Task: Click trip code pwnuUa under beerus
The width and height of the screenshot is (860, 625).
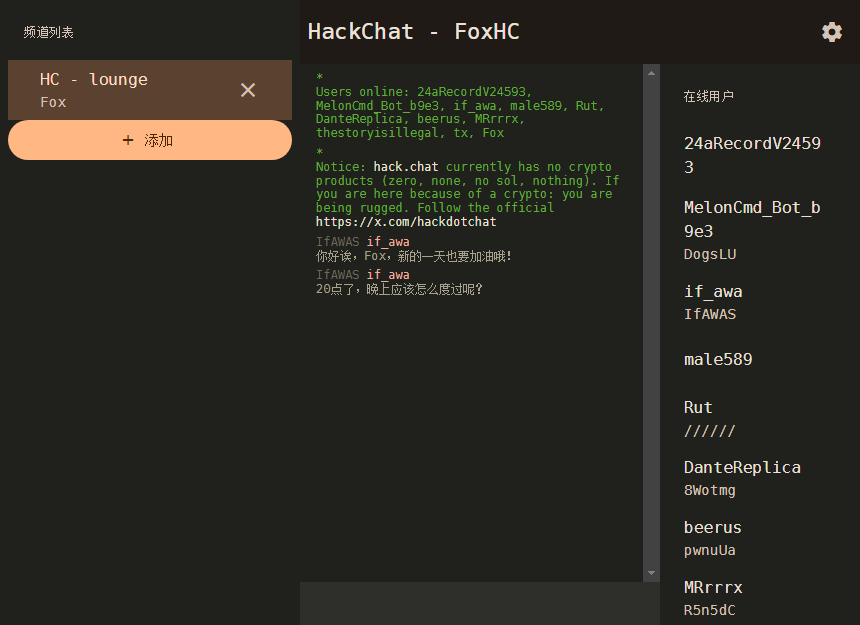Action: click(710, 550)
